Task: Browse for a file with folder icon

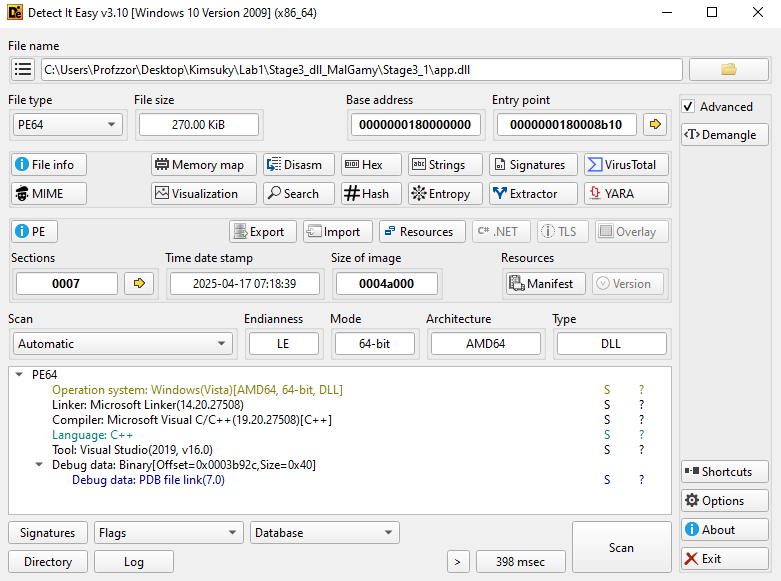Action: pyautogui.click(x=728, y=69)
